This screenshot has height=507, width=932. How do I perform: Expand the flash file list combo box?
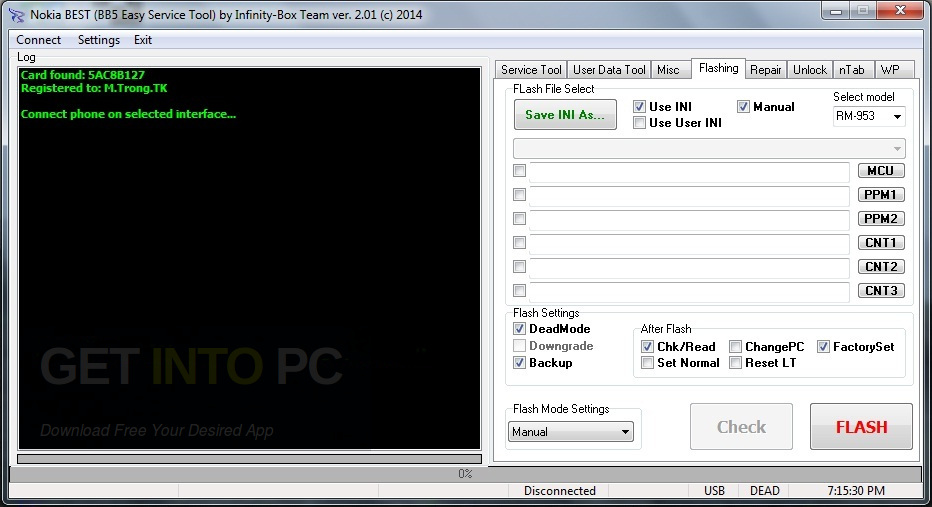(x=709, y=149)
